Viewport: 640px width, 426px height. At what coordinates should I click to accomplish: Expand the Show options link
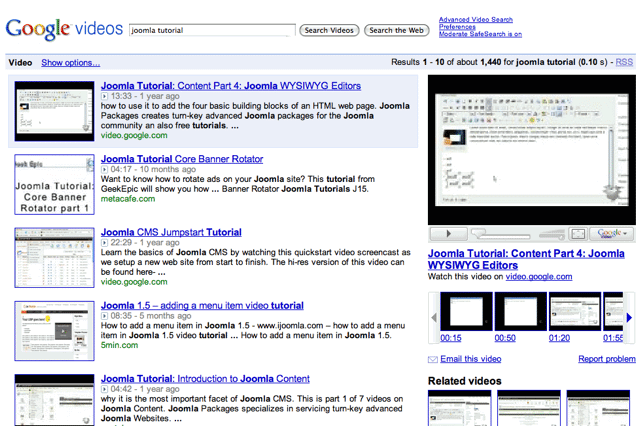click(70, 62)
